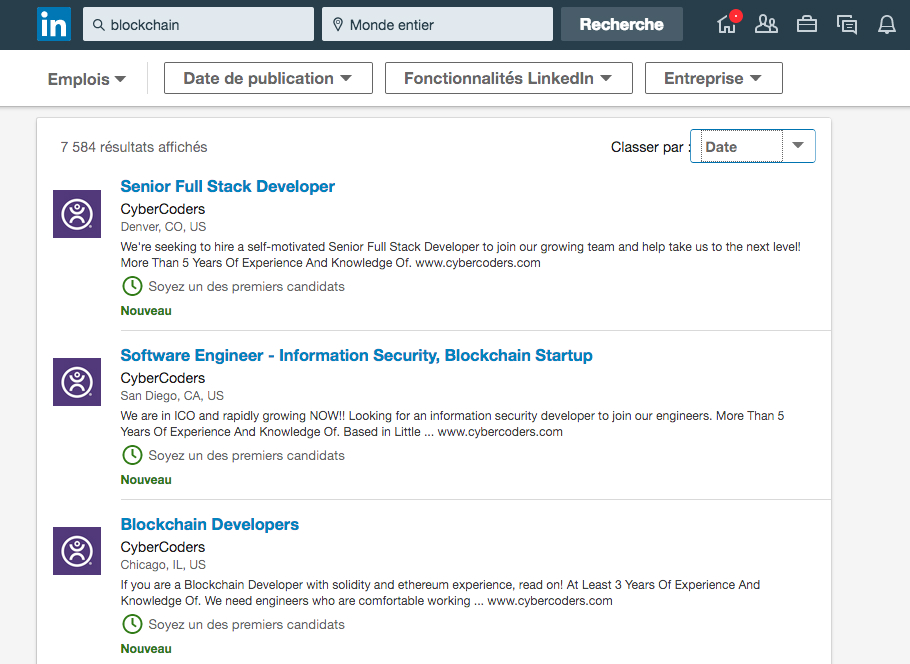Image resolution: width=910 pixels, height=664 pixels.
Task: Open the My Network people icon
Action: (x=766, y=24)
